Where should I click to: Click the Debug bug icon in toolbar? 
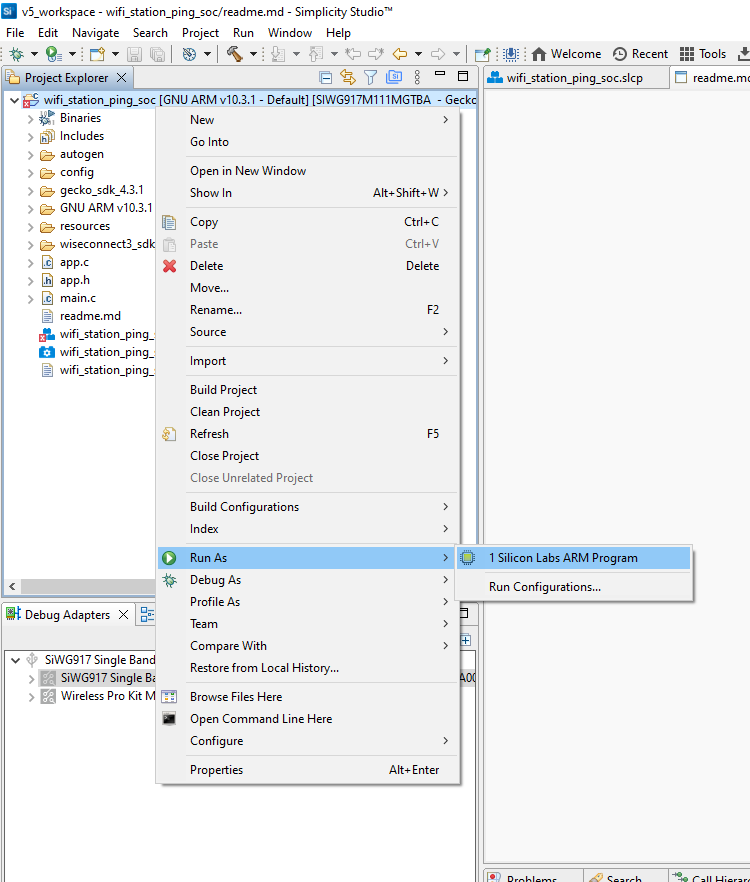click(16, 54)
